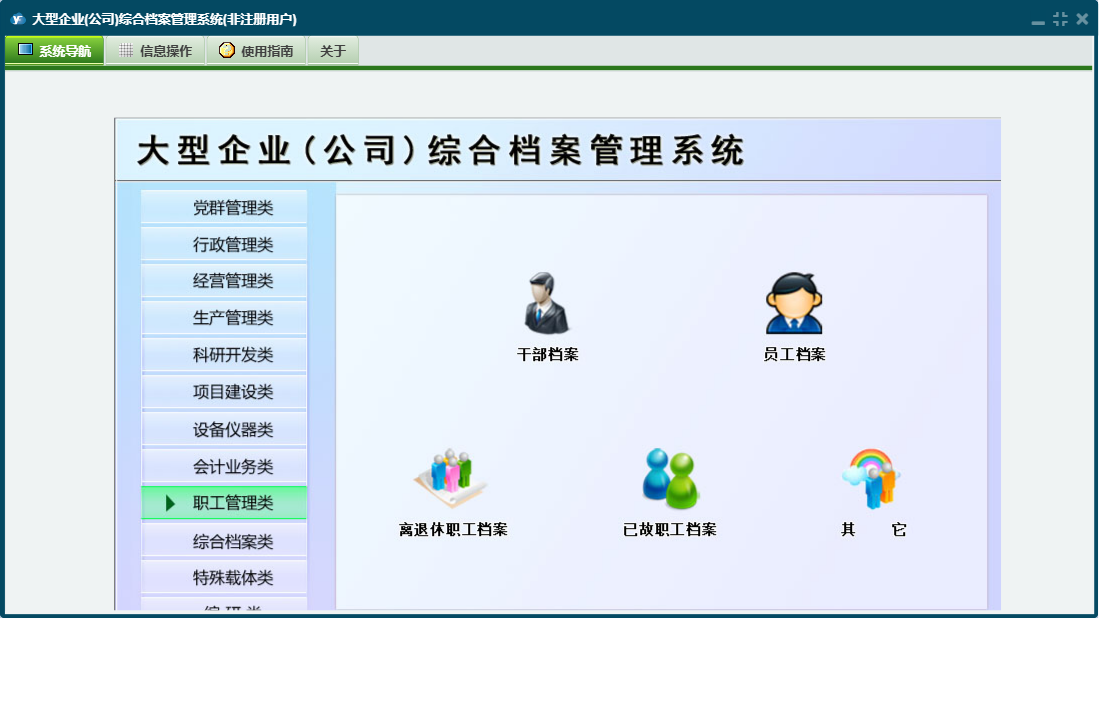Open the 已故职工档案 two-people icon
This screenshot has height=723, width=1099.
(670, 478)
